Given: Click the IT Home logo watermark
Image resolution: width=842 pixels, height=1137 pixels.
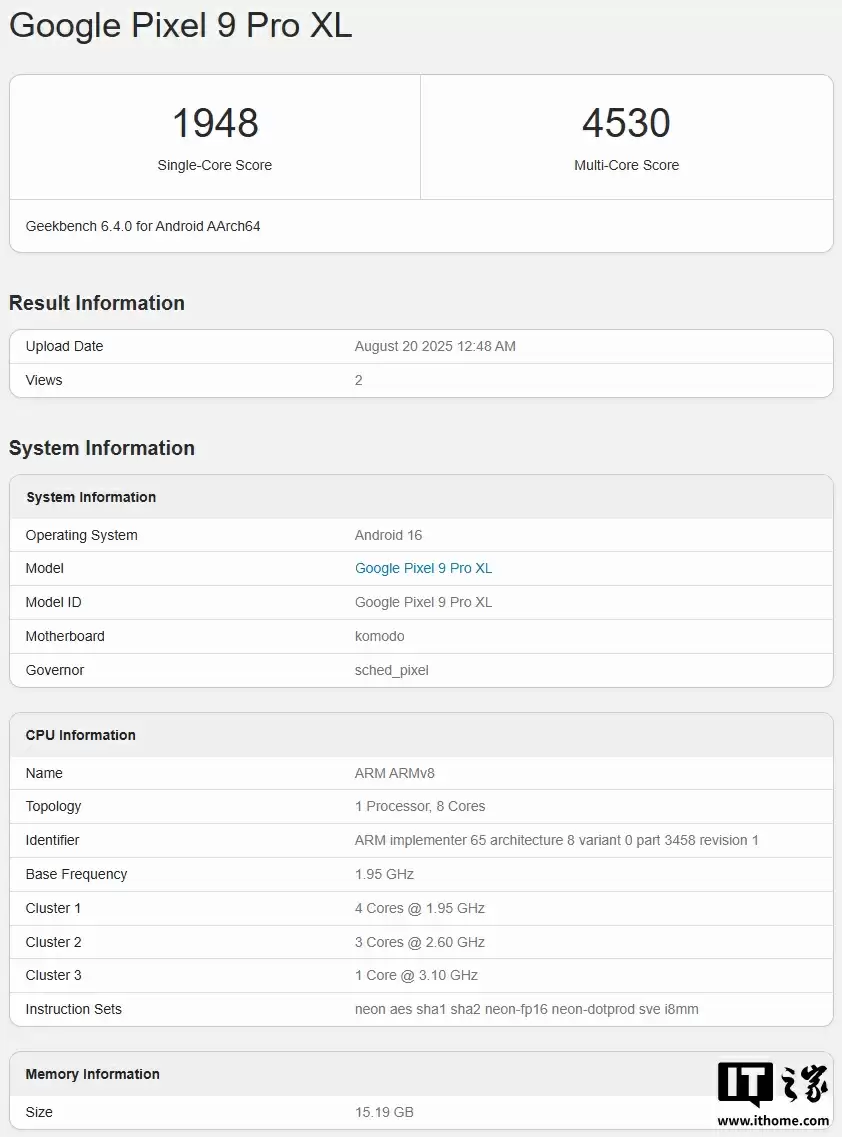Looking at the screenshot, I should point(772,1085).
